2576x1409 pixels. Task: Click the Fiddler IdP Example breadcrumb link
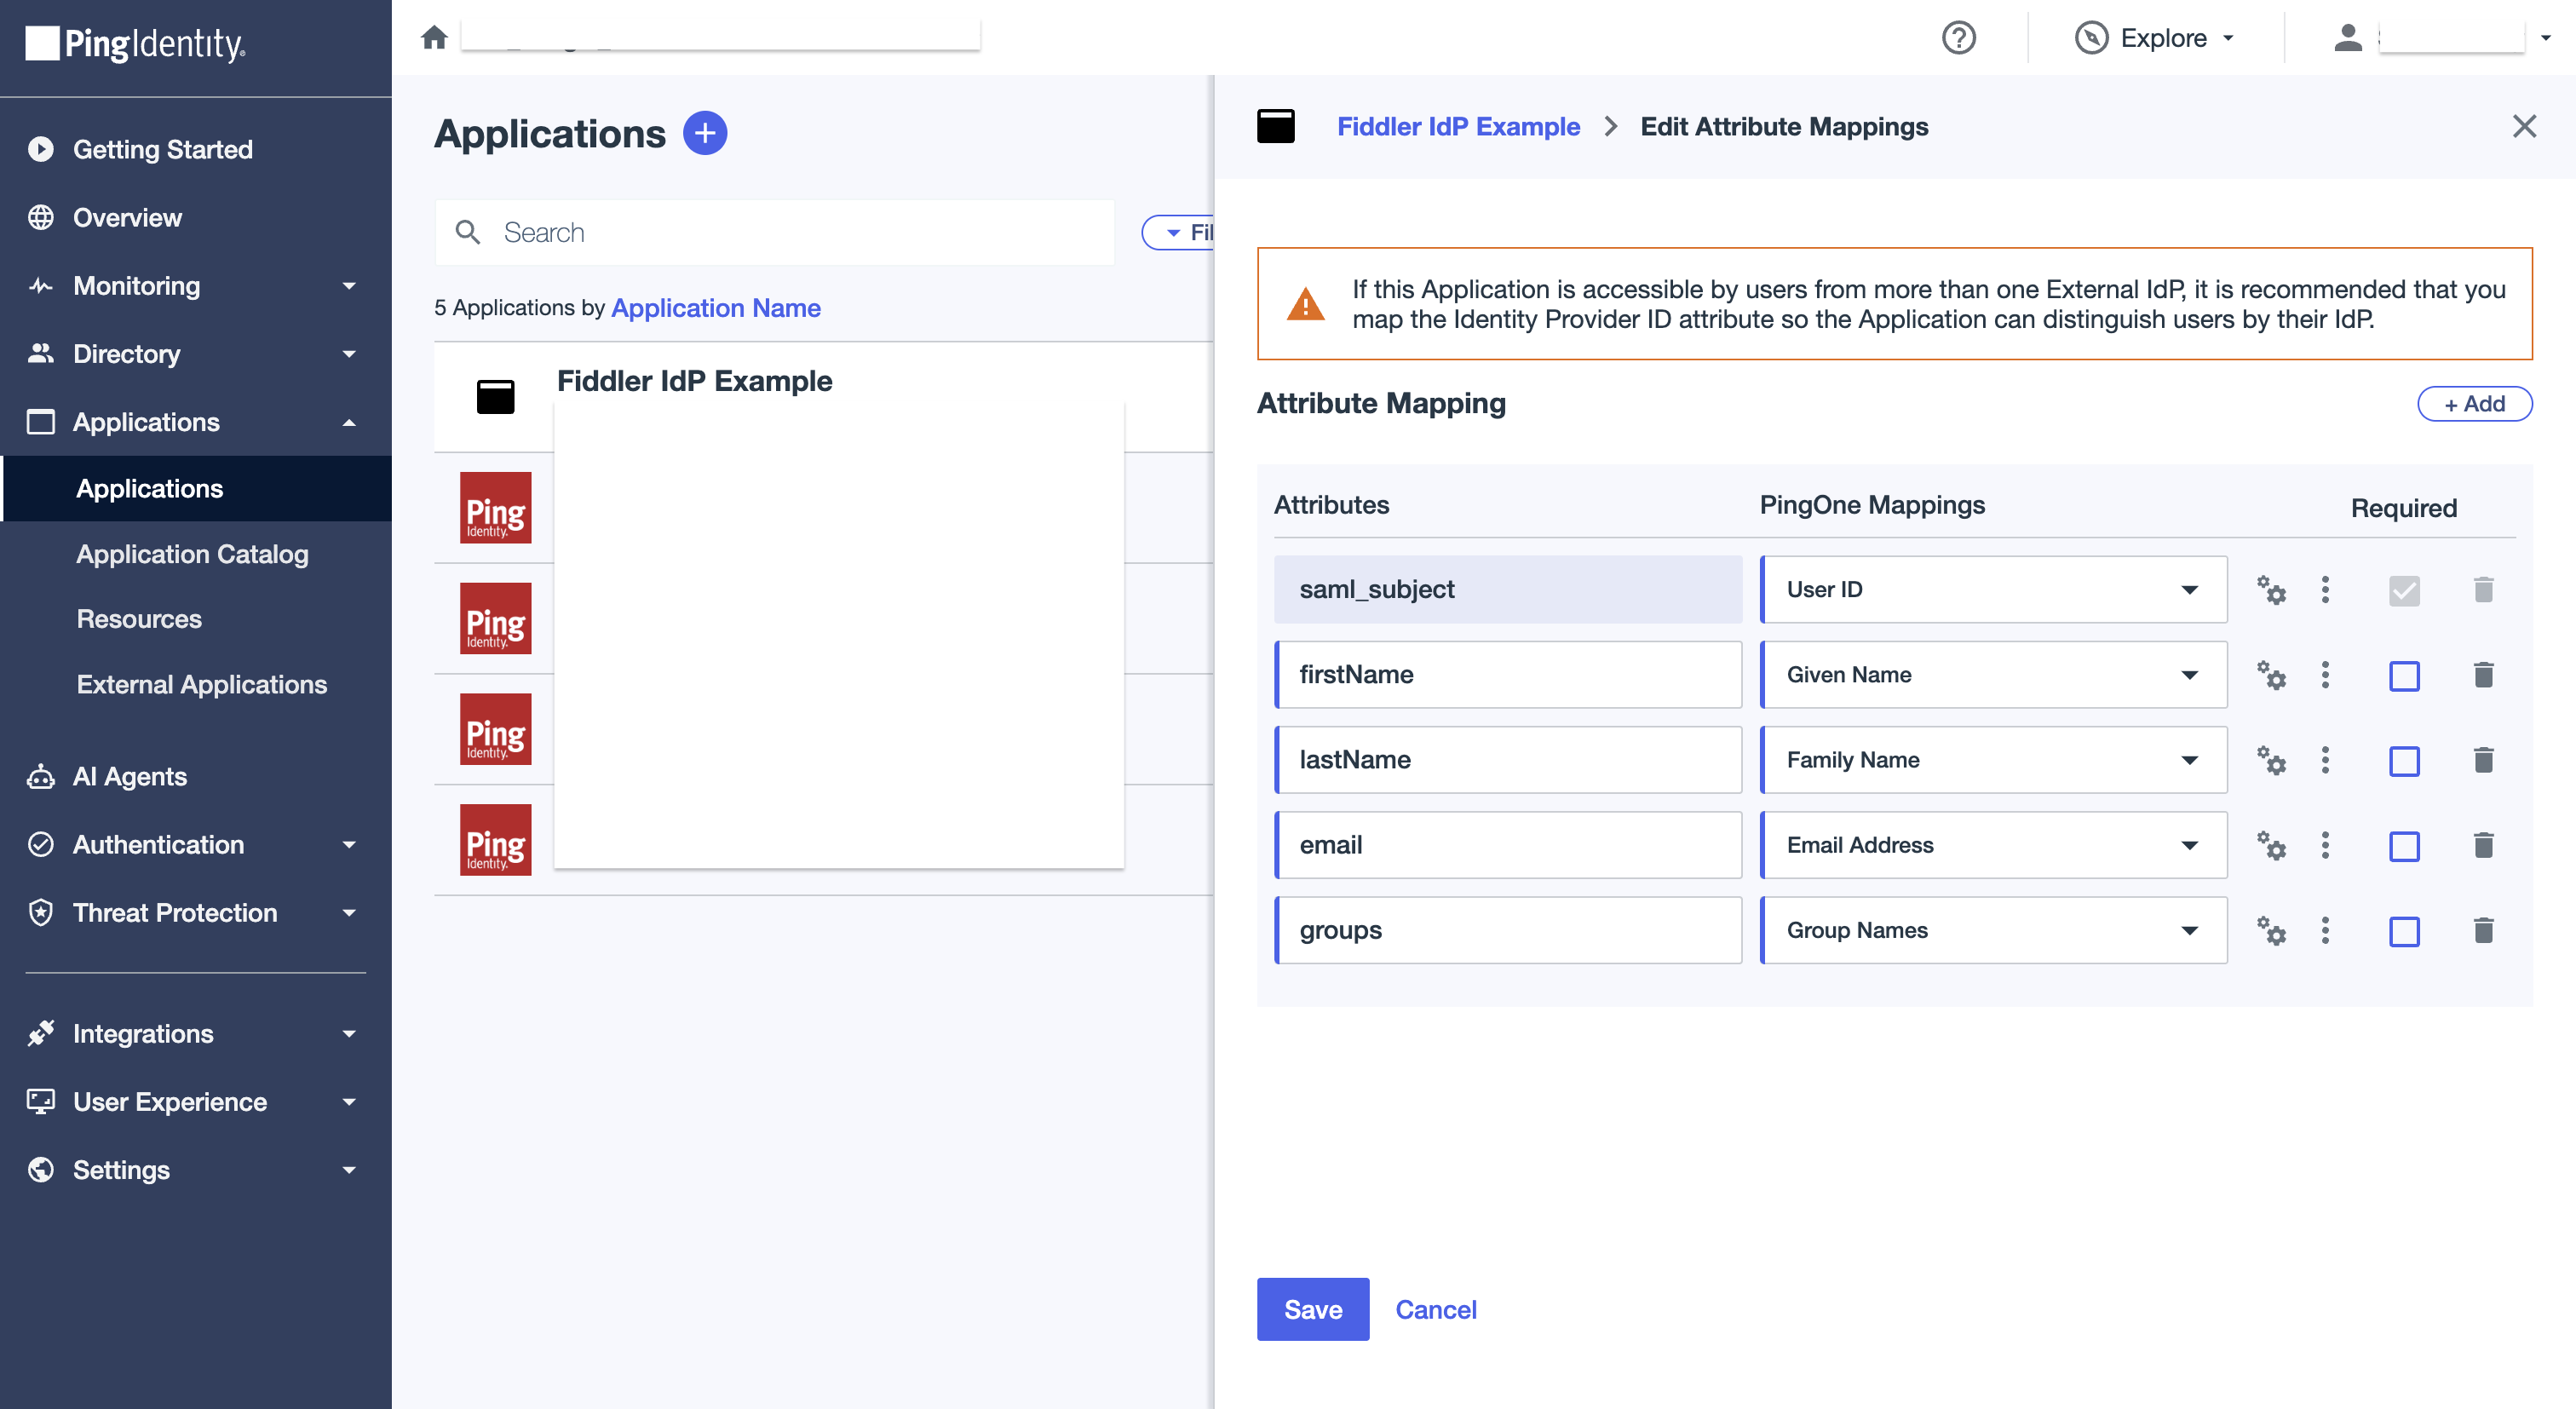click(1458, 127)
